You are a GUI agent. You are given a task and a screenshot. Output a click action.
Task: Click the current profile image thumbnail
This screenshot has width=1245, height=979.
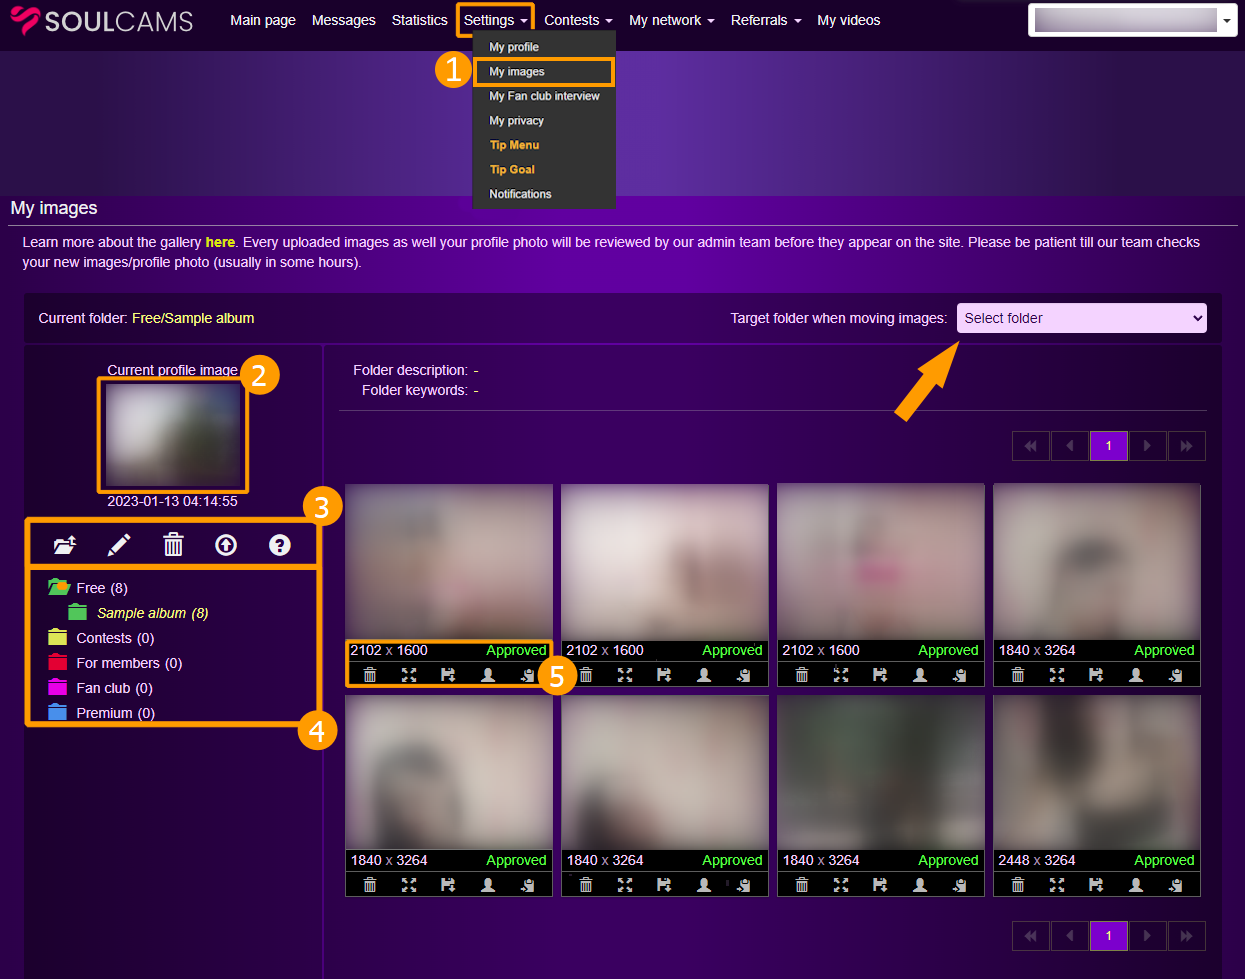(173, 435)
